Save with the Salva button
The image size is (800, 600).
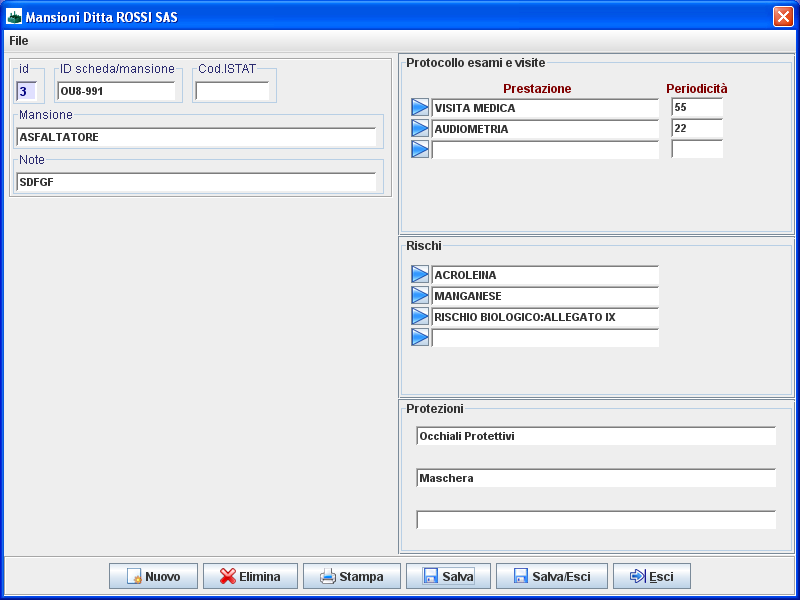[447, 576]
